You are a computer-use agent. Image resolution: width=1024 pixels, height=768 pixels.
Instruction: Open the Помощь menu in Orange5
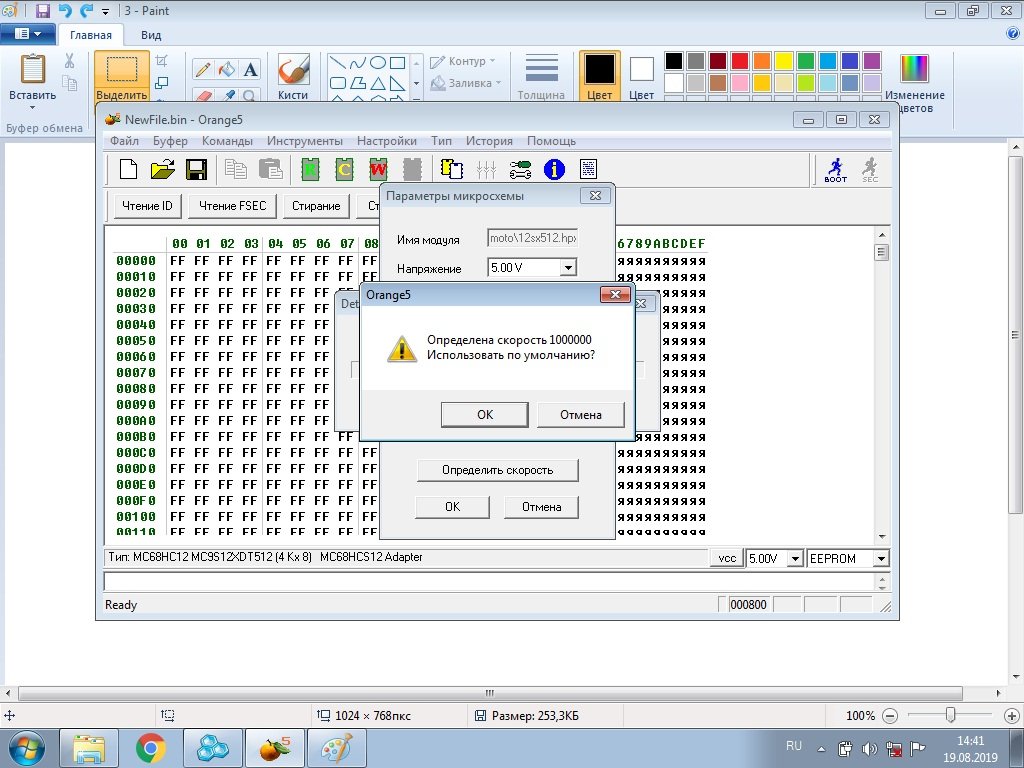pos(551,141)
